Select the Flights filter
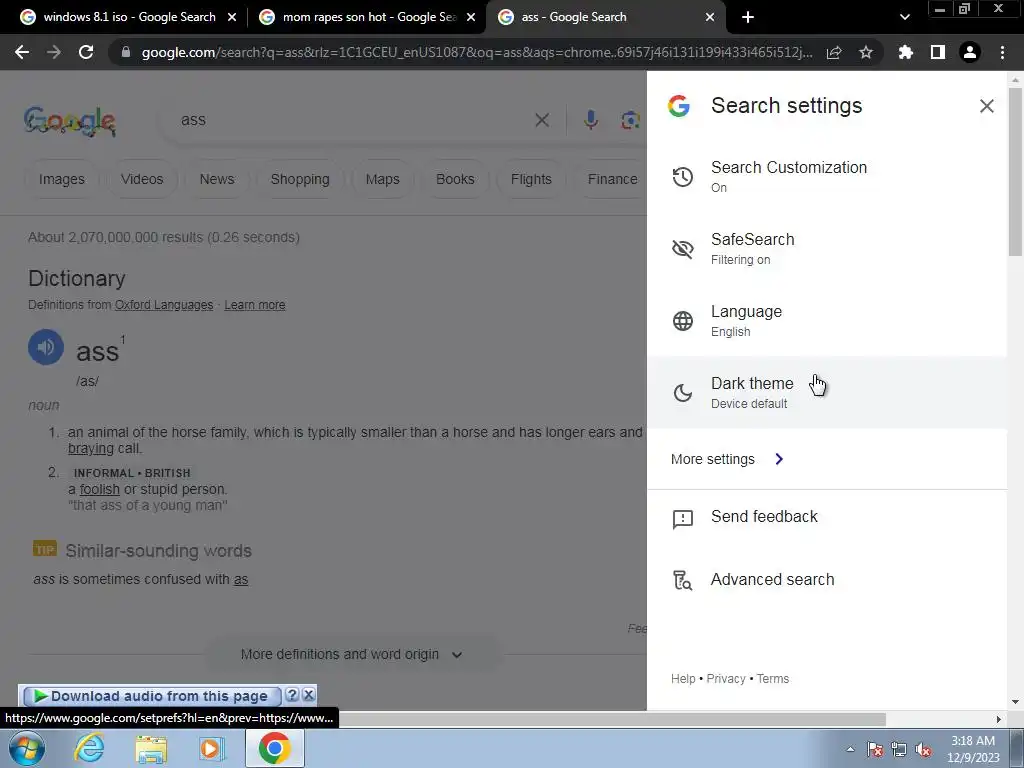Screen dimensions: 1024x768 [x=531, y=179]
